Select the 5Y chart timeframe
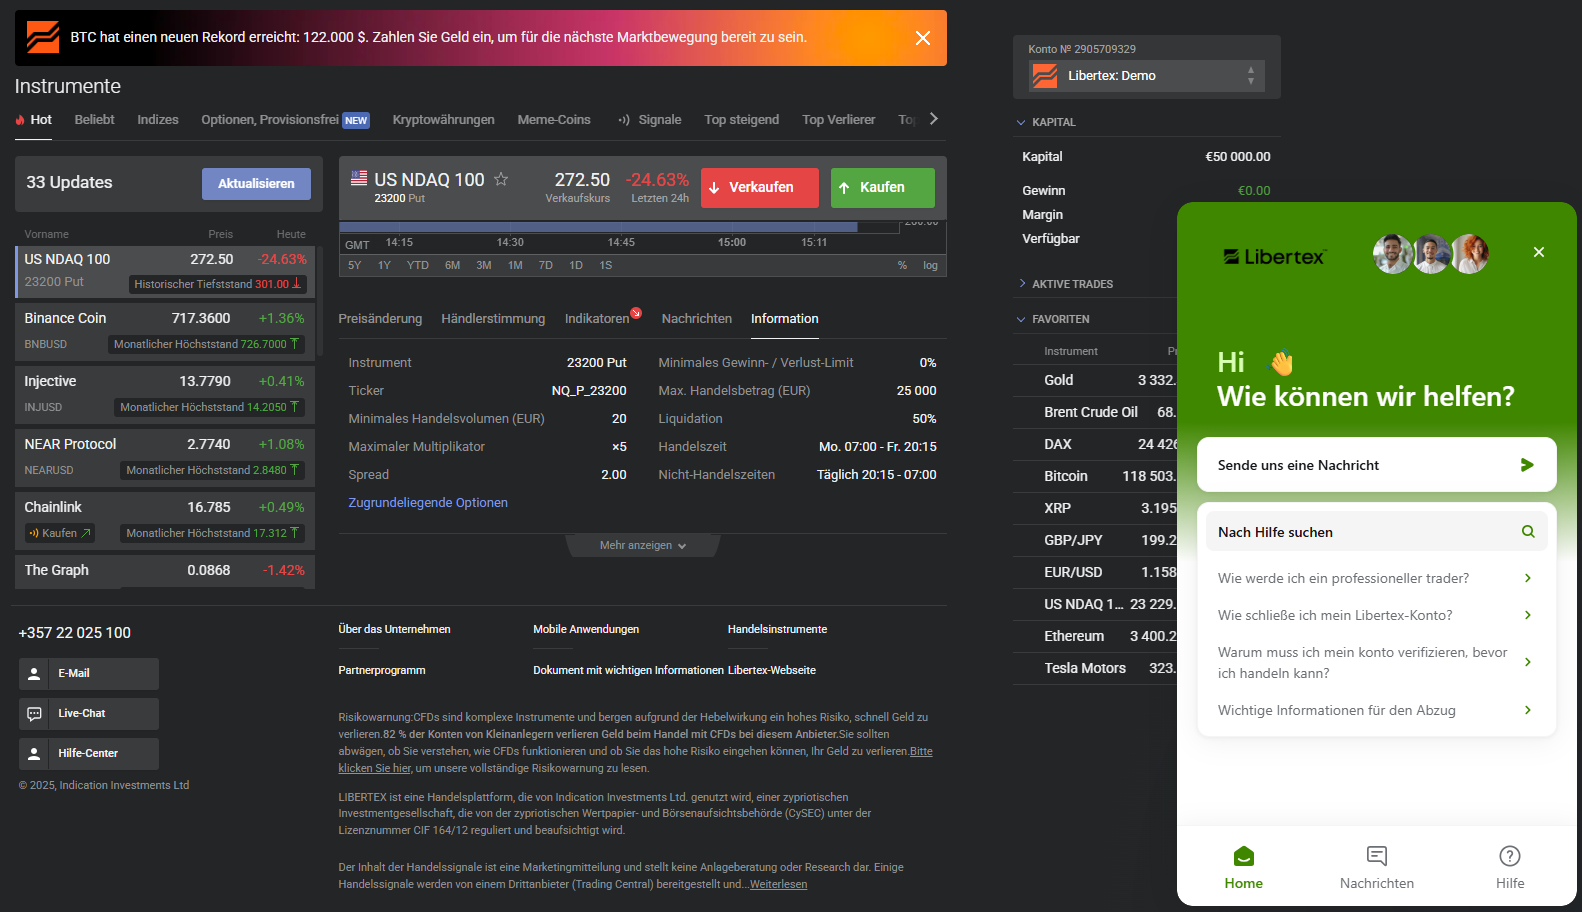This screenshot has height=912, width=1582. (355, 266)
